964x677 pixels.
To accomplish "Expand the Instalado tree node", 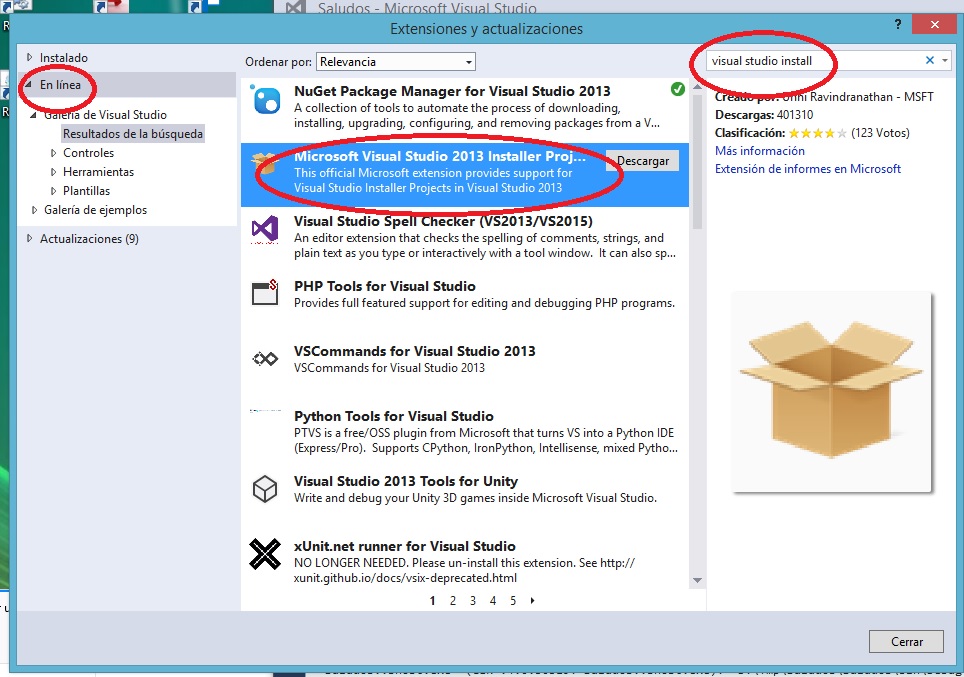I will pos(29,57).
